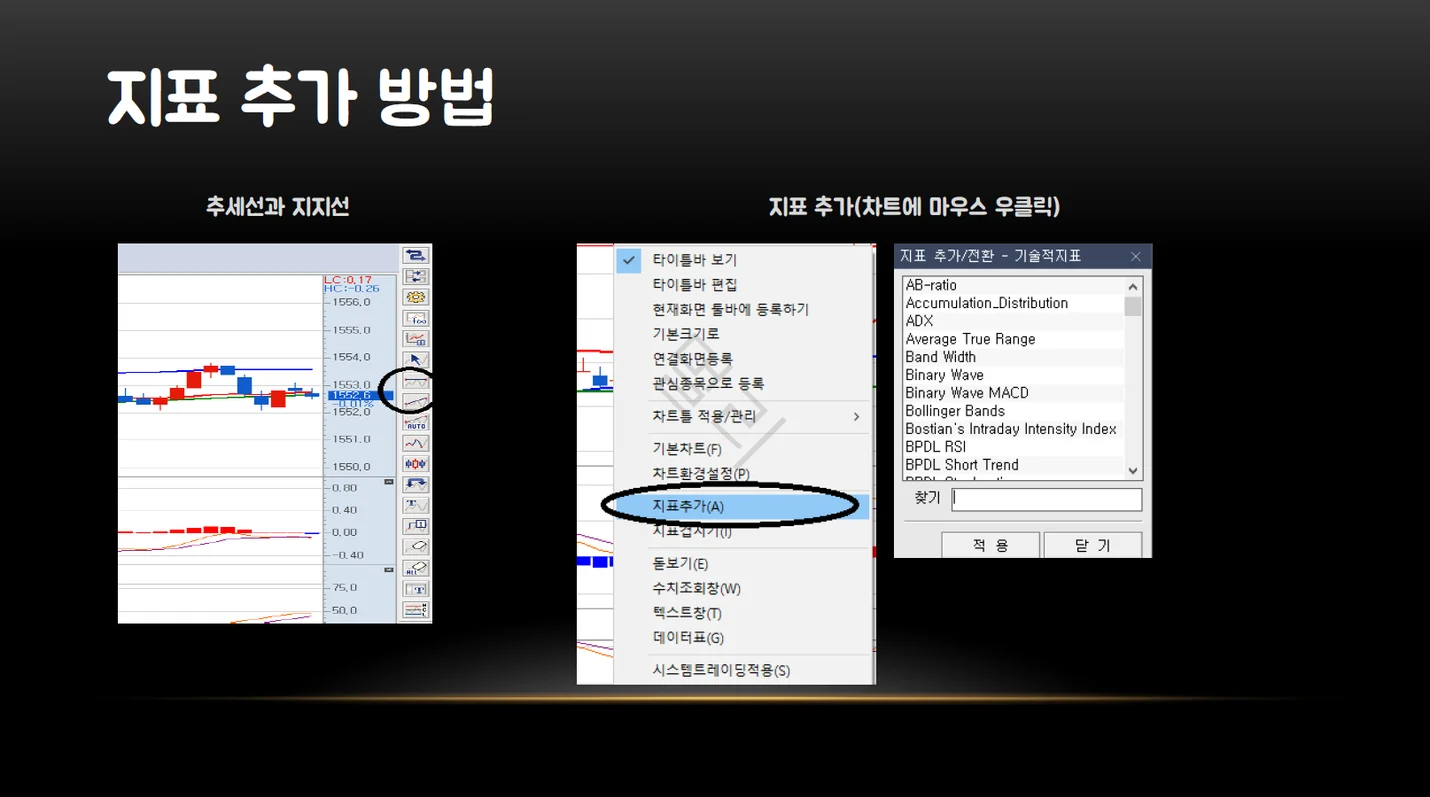Choose 타이틀바 편집 from context menu
Screen dimensions: 1430x797
[x=695, y=284]
